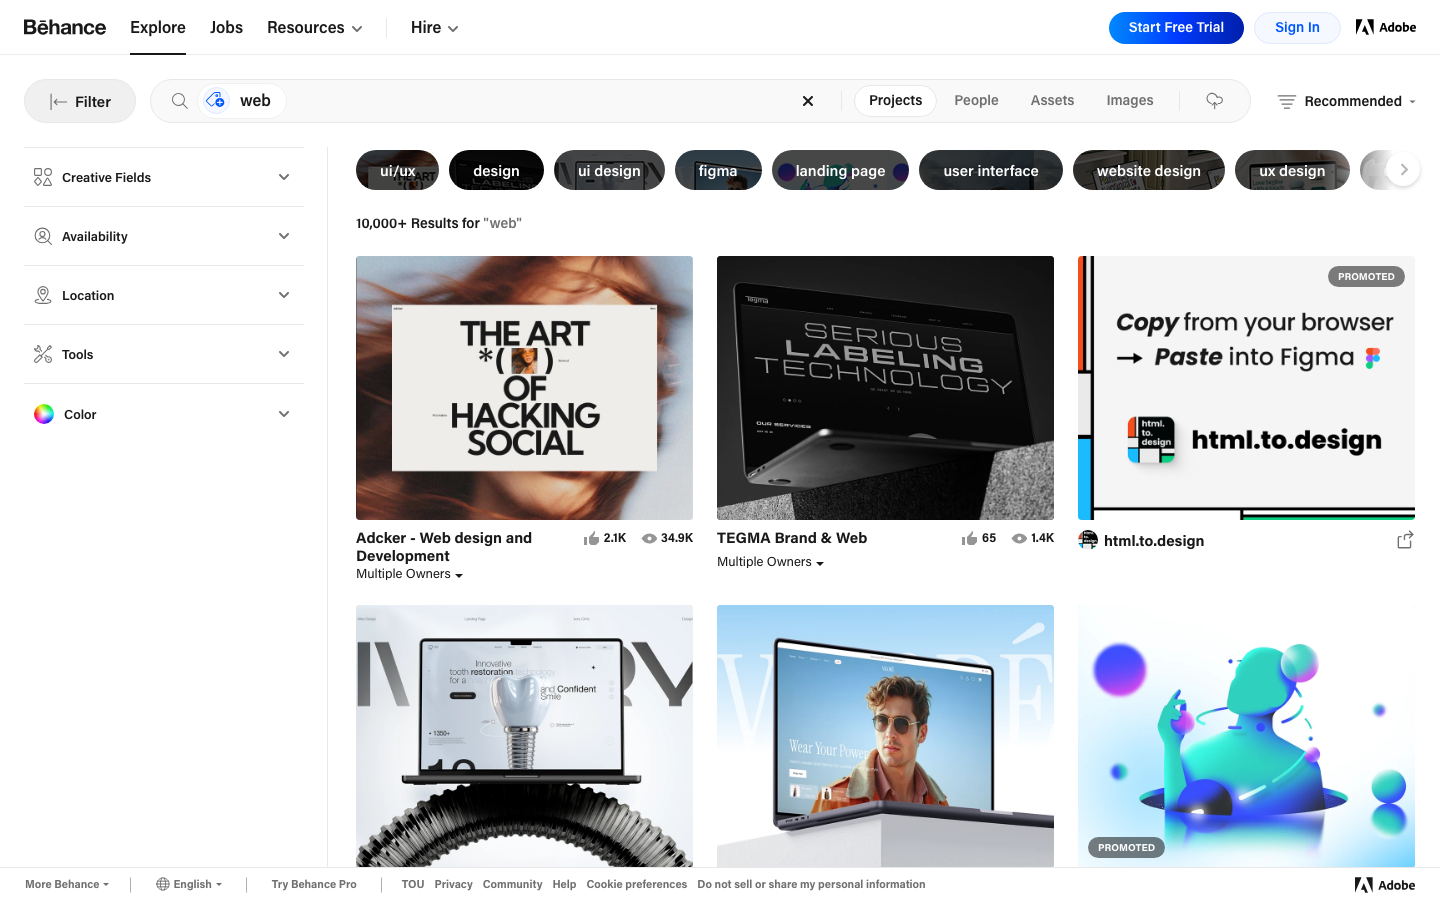Open the More Behance footer dropdown
This screenshot has width=1440, height=900.
(x=67, y=884)
